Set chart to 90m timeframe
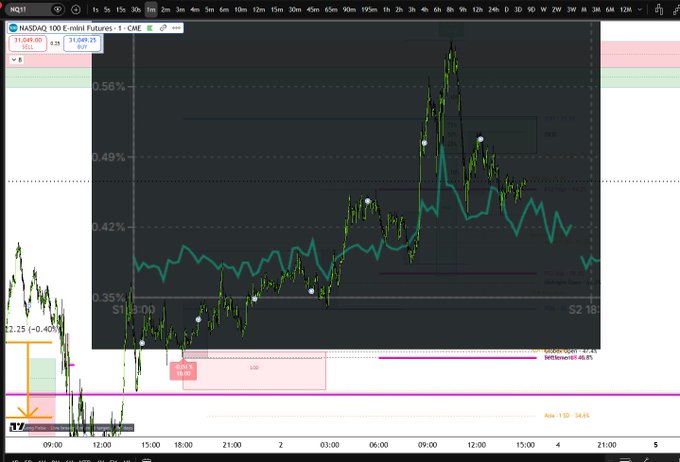Viewport: 680px width, 462px height. click(x=349, y=9)
